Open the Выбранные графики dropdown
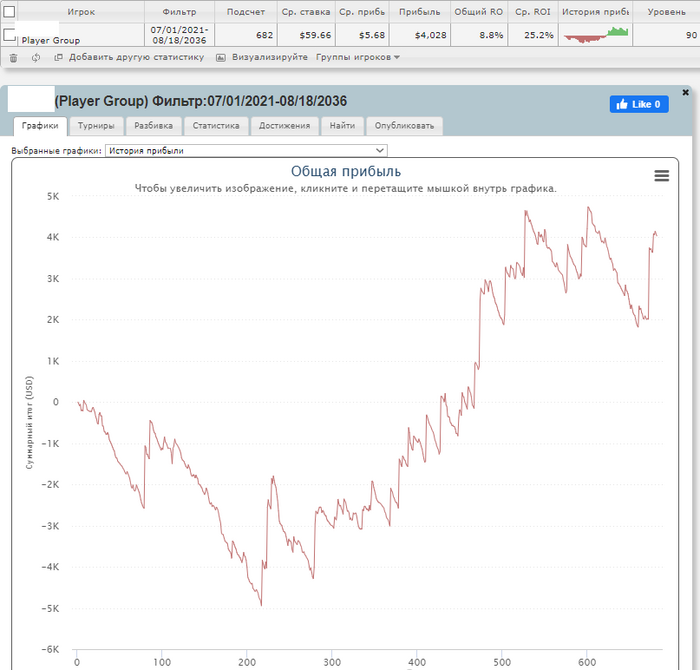 [x=246, y=150]
